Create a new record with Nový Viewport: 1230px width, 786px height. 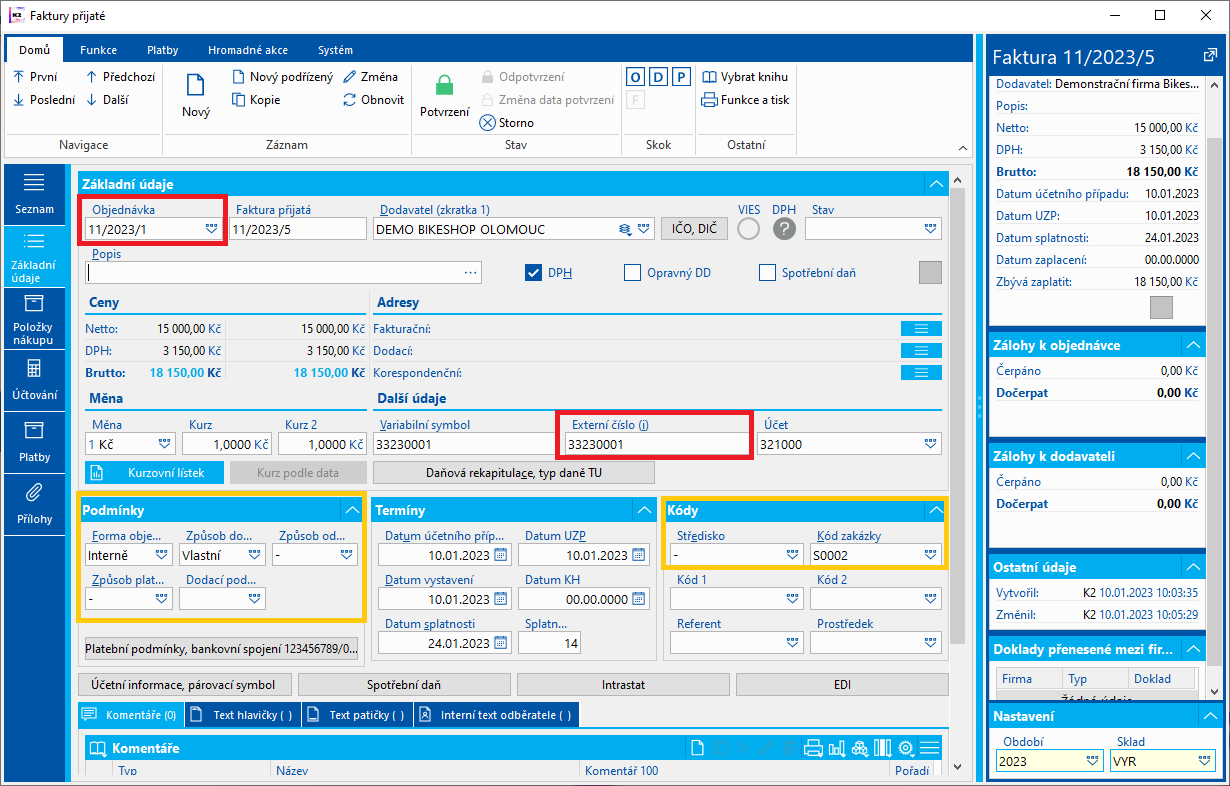click(196, 97)
